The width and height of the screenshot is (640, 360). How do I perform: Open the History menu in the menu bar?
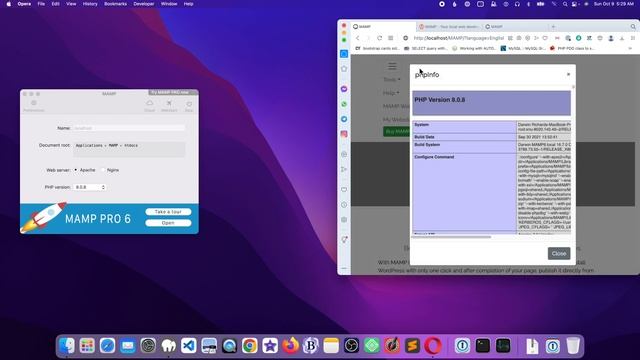click(x=90, y=4)
